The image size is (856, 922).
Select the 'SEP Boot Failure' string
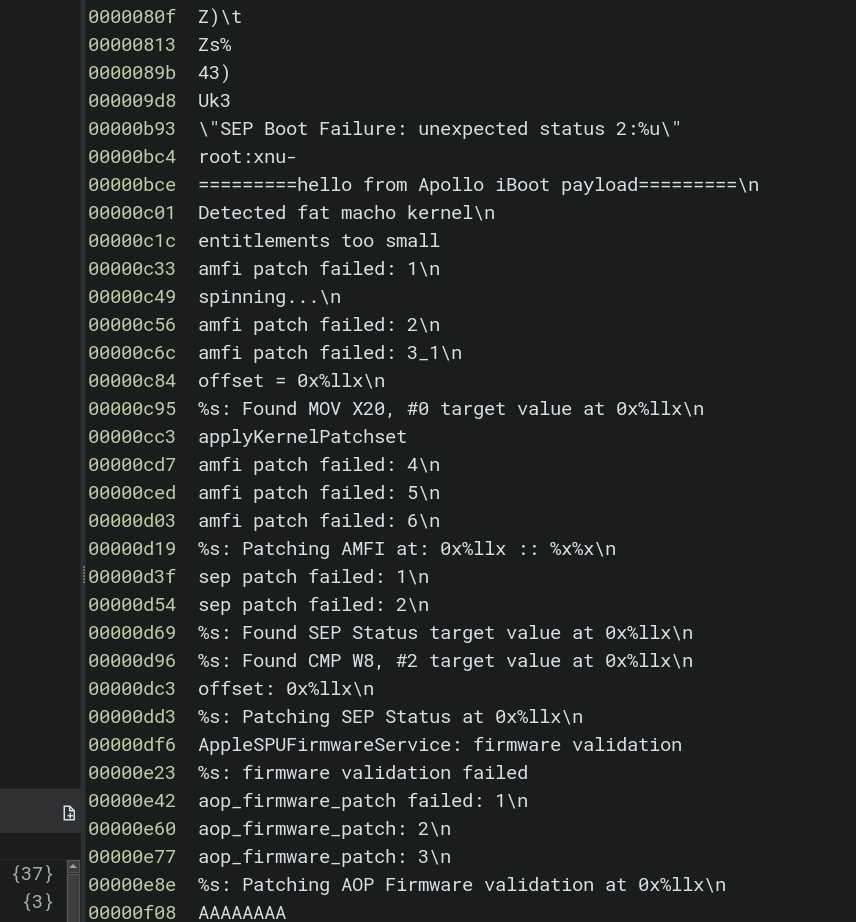pyautogui.click(x=439, y=129)
